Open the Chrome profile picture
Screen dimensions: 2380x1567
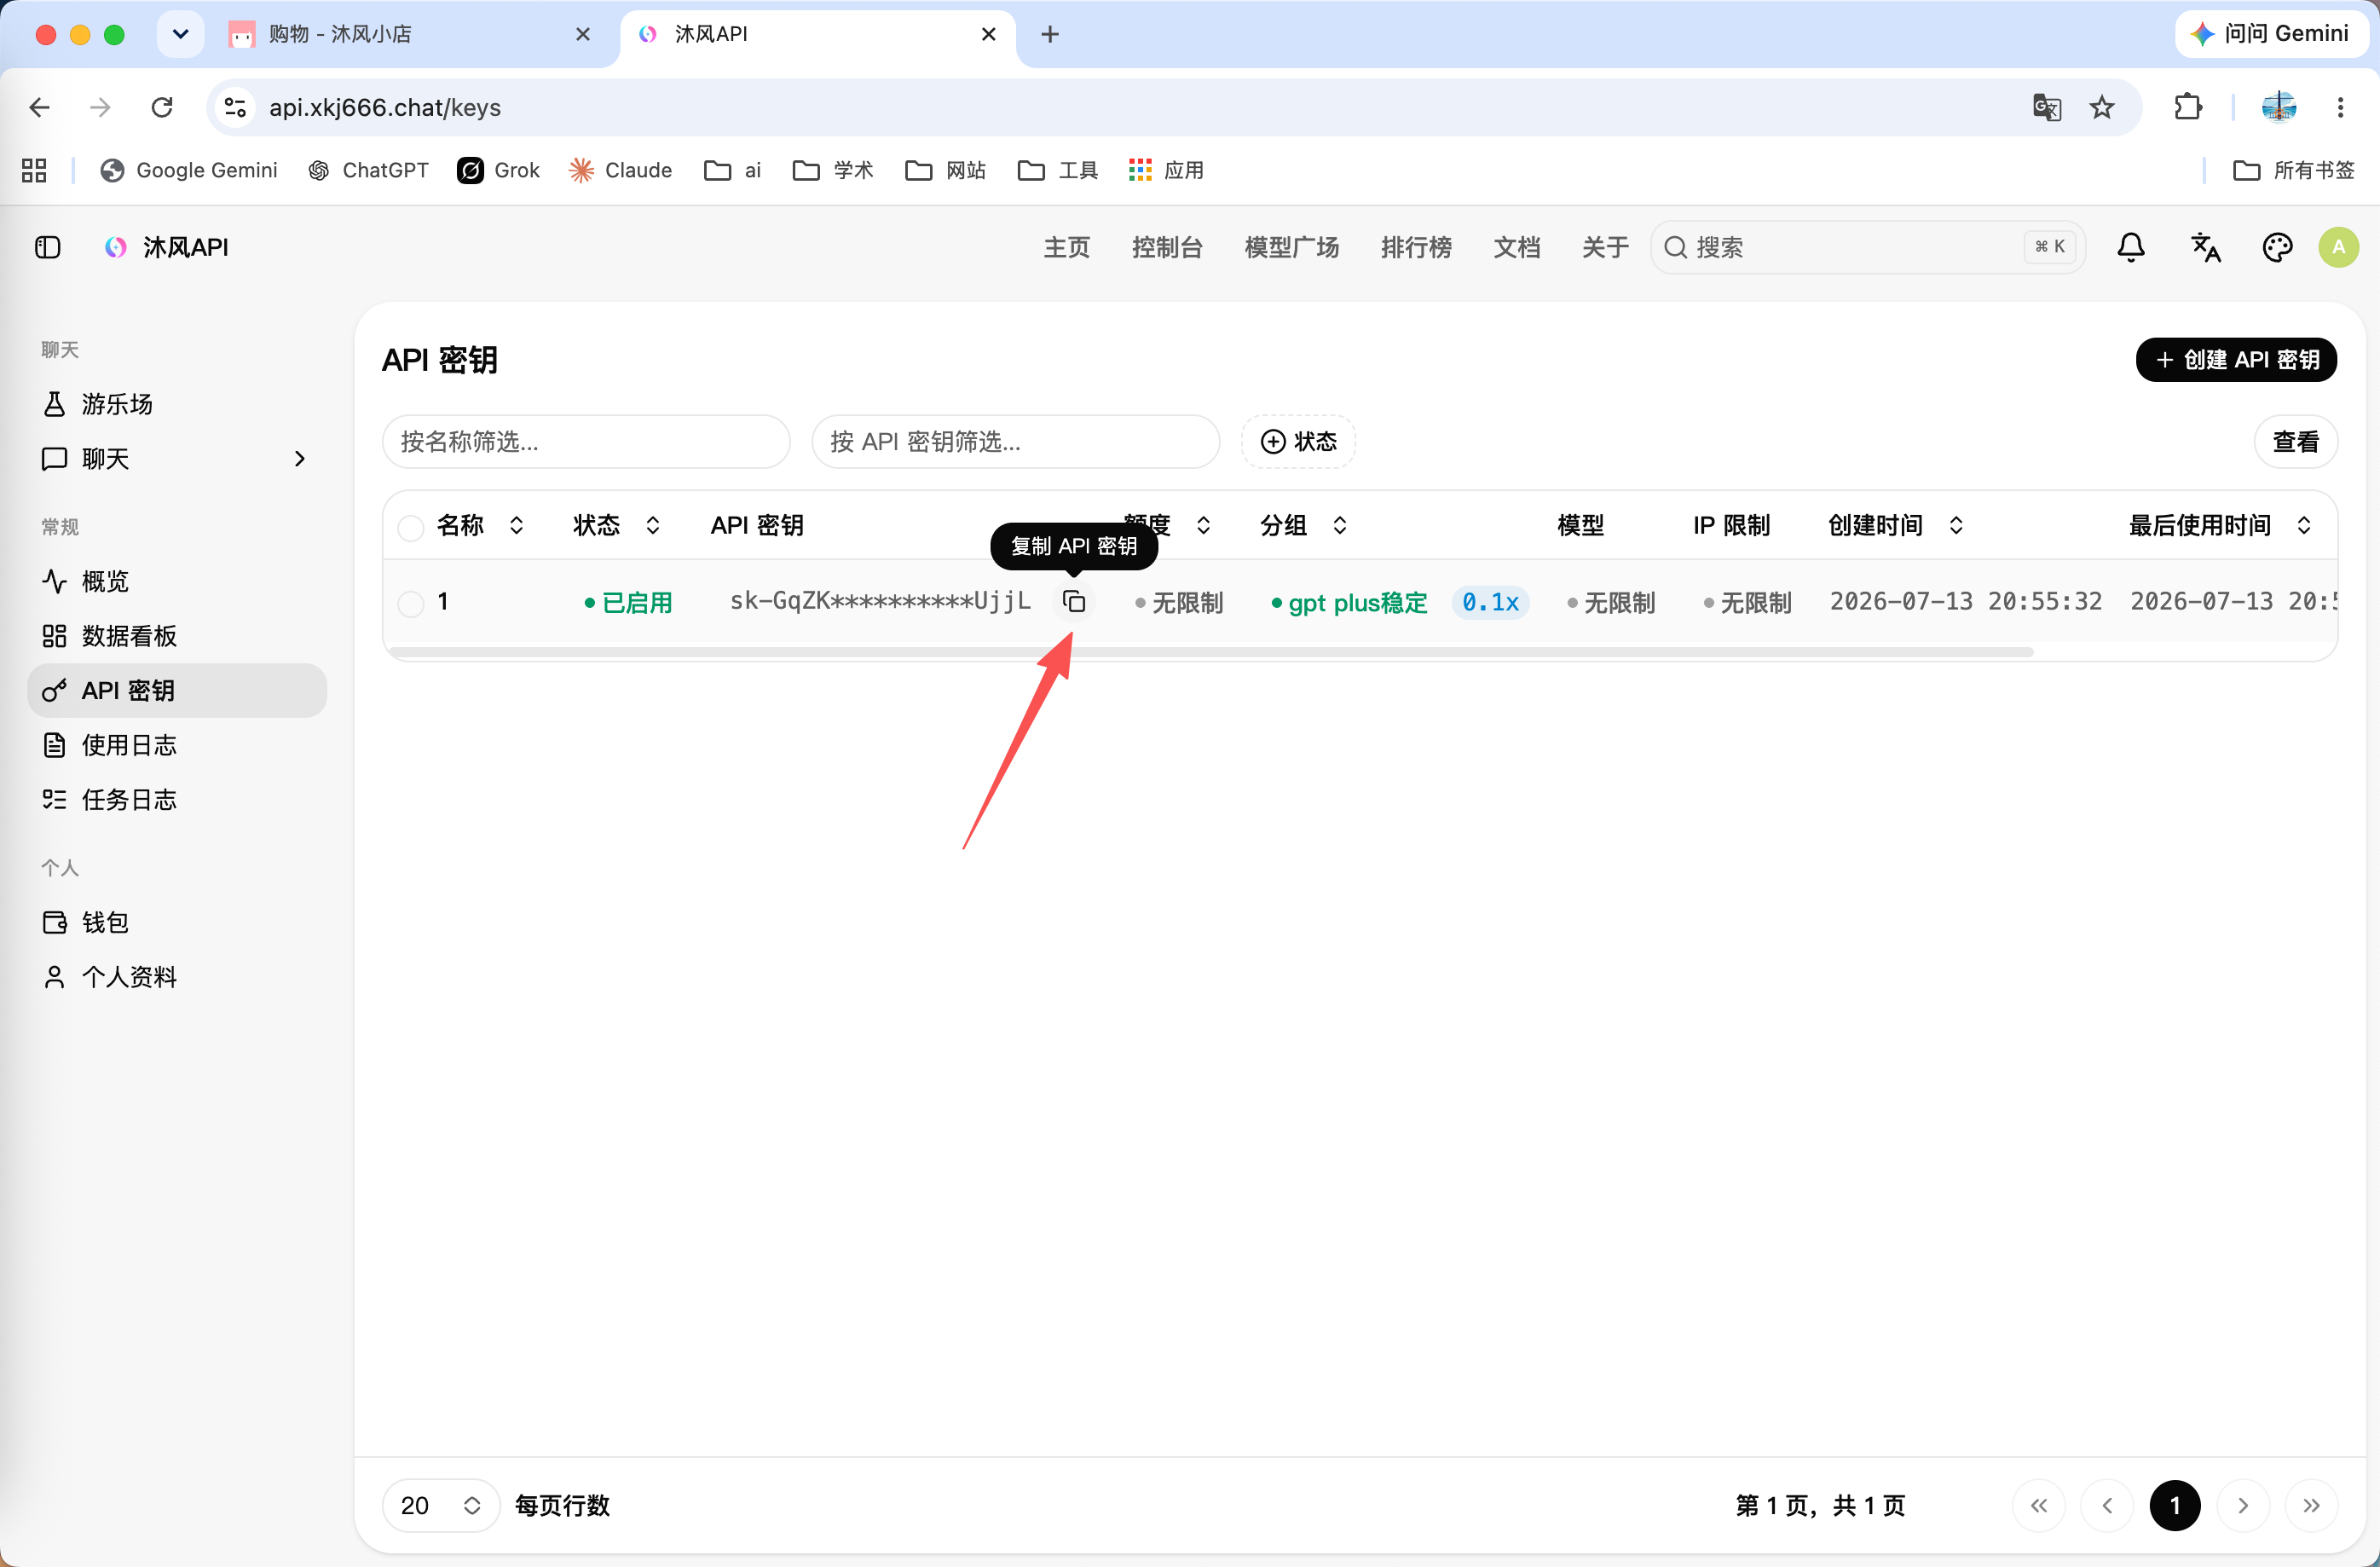(x=2279, y=107)
